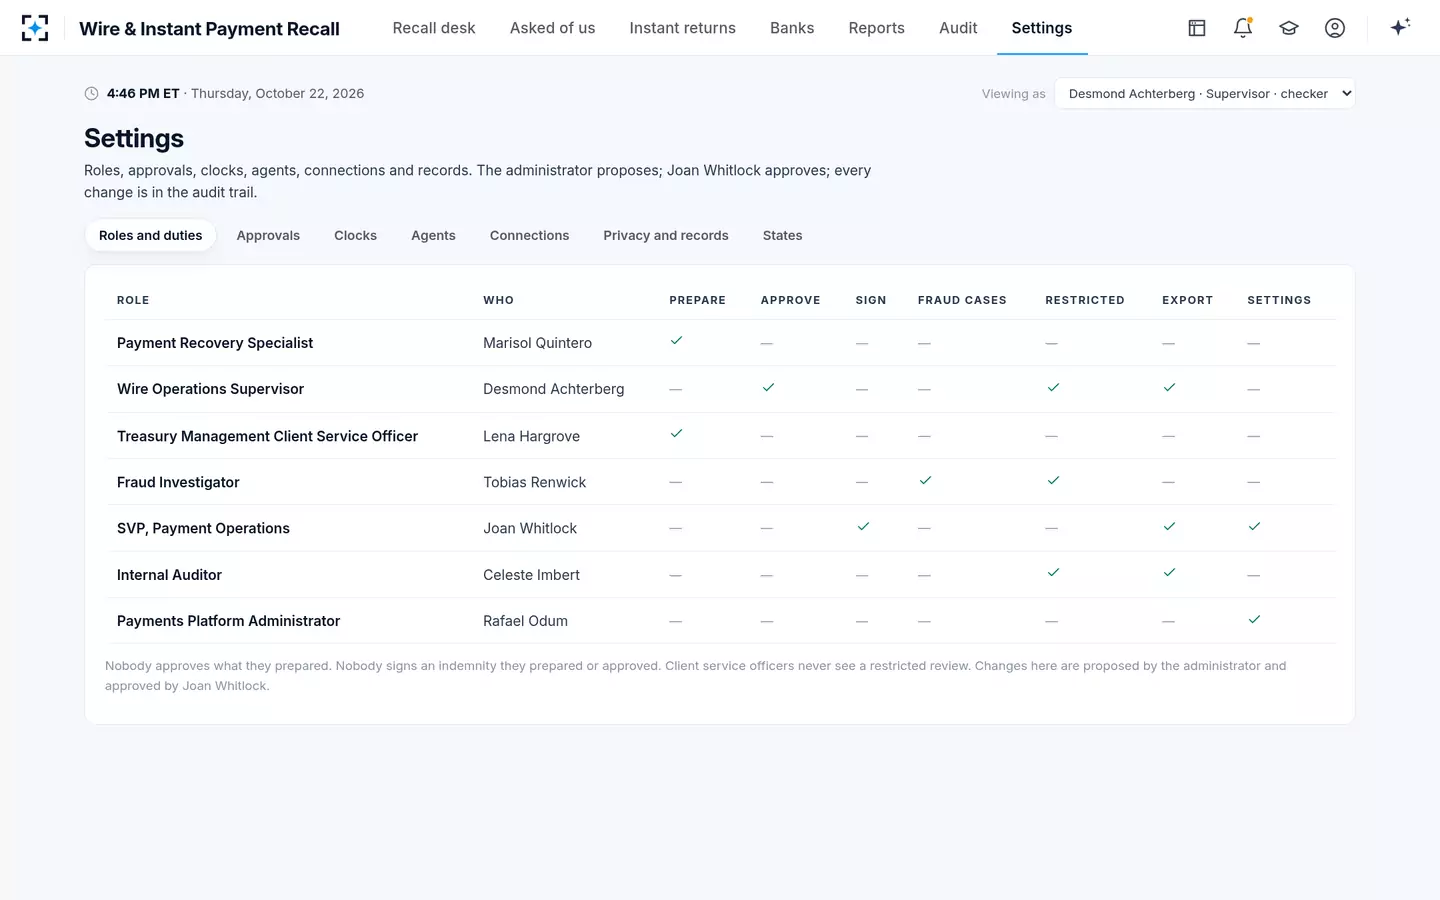The height and width of the screenshot is (900, 1440).
Task: Open the Asked of us tab
Action: click(552, 28)
